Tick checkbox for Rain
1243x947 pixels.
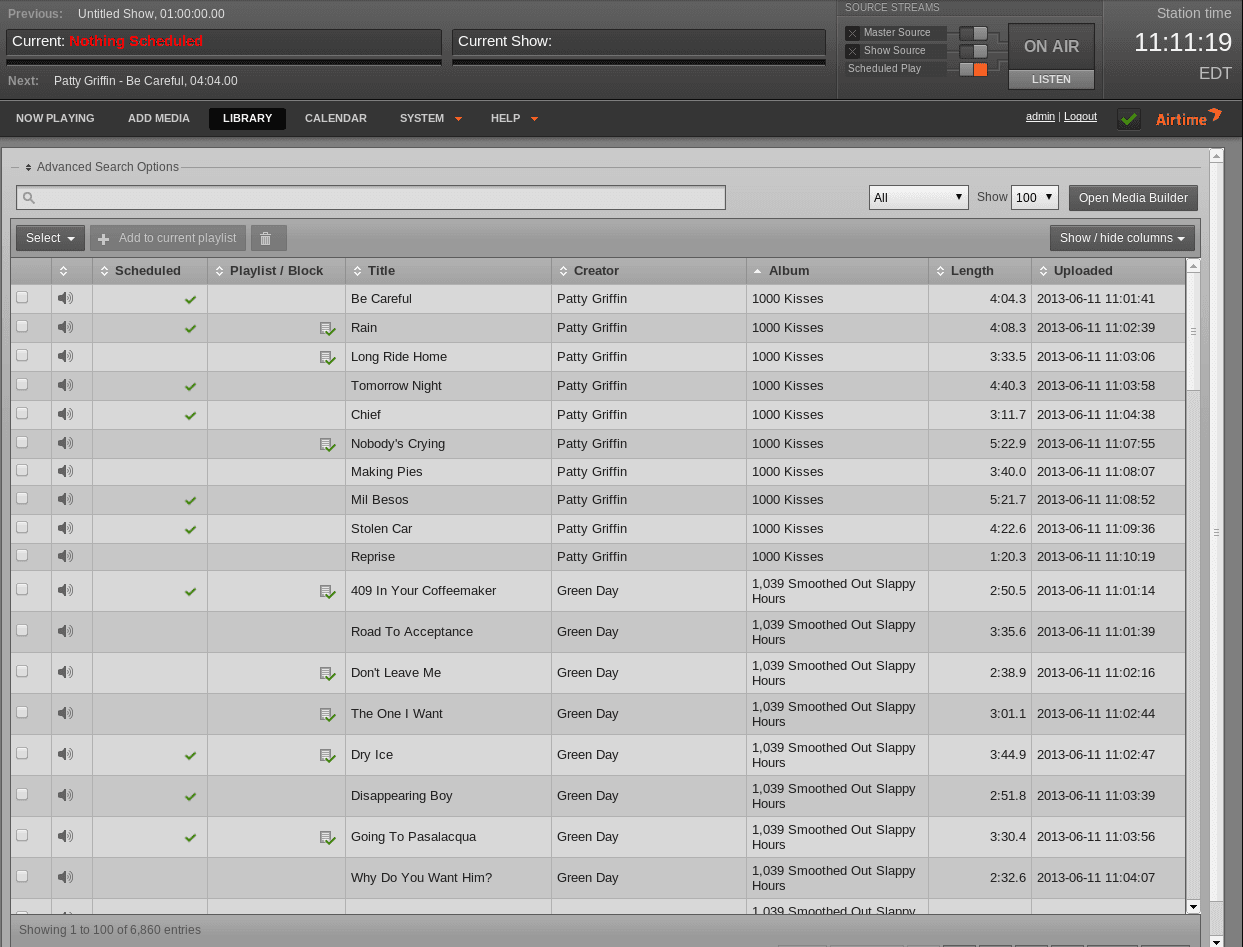pyautogui.click(x=22, y=326)
